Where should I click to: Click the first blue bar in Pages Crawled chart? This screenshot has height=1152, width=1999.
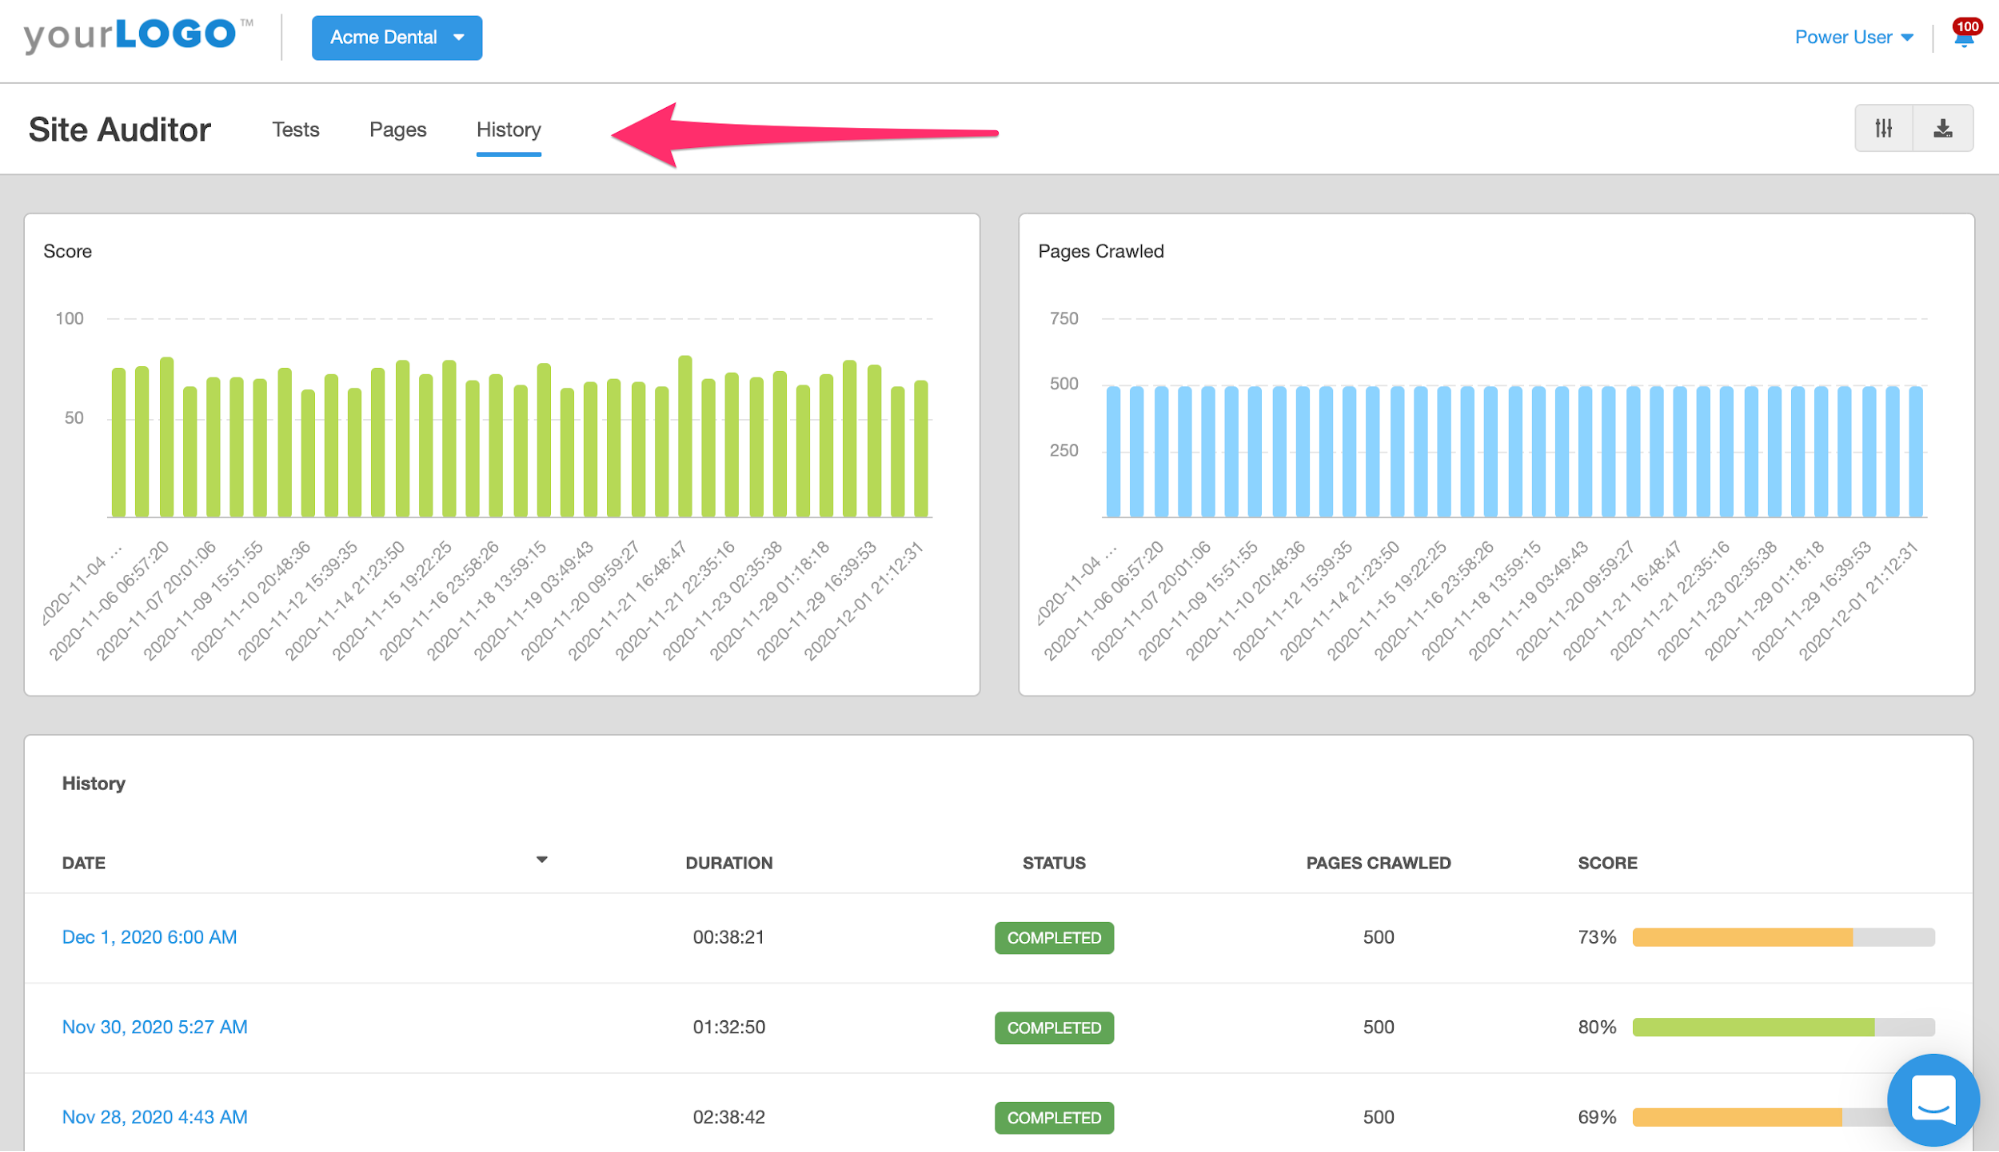click(x=1113, y=452)
